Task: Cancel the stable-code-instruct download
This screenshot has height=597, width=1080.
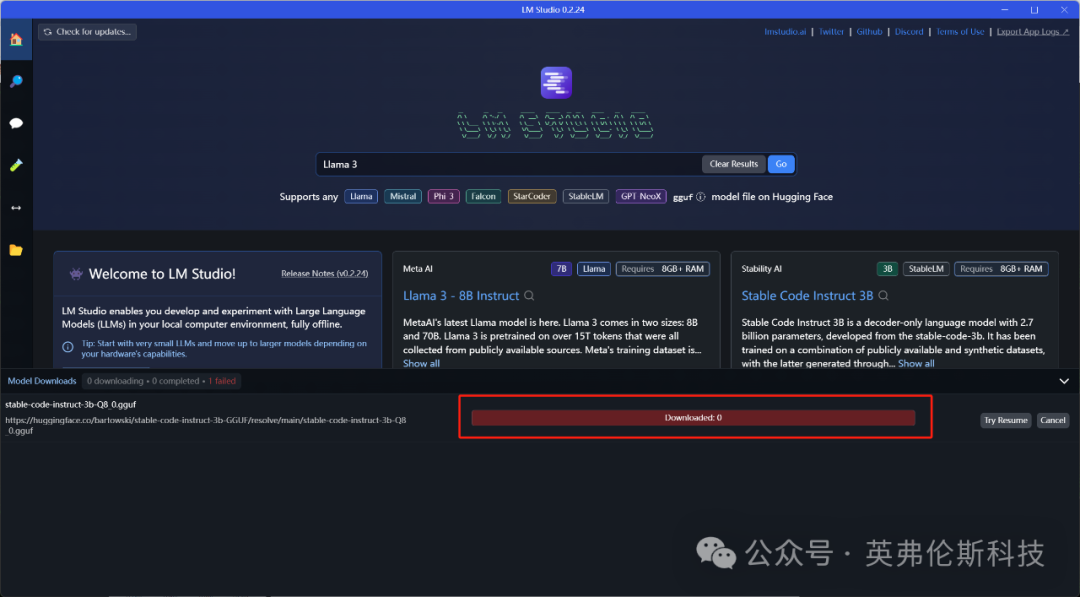Action: (1052, 420)
